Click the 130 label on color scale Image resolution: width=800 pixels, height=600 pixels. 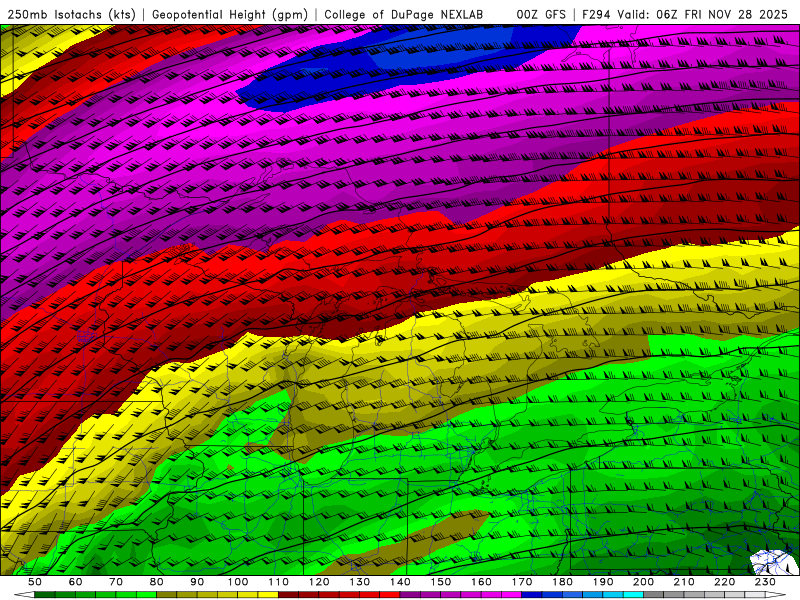(x=360, y=582)
